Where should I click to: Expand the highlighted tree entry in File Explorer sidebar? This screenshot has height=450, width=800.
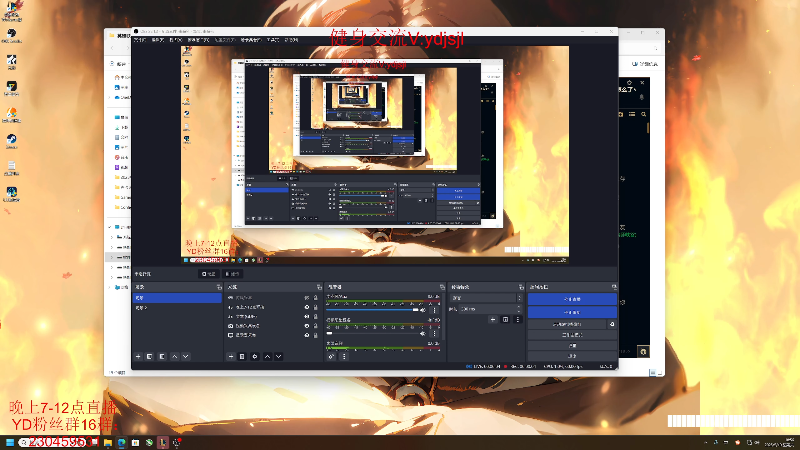pos(112,257)
